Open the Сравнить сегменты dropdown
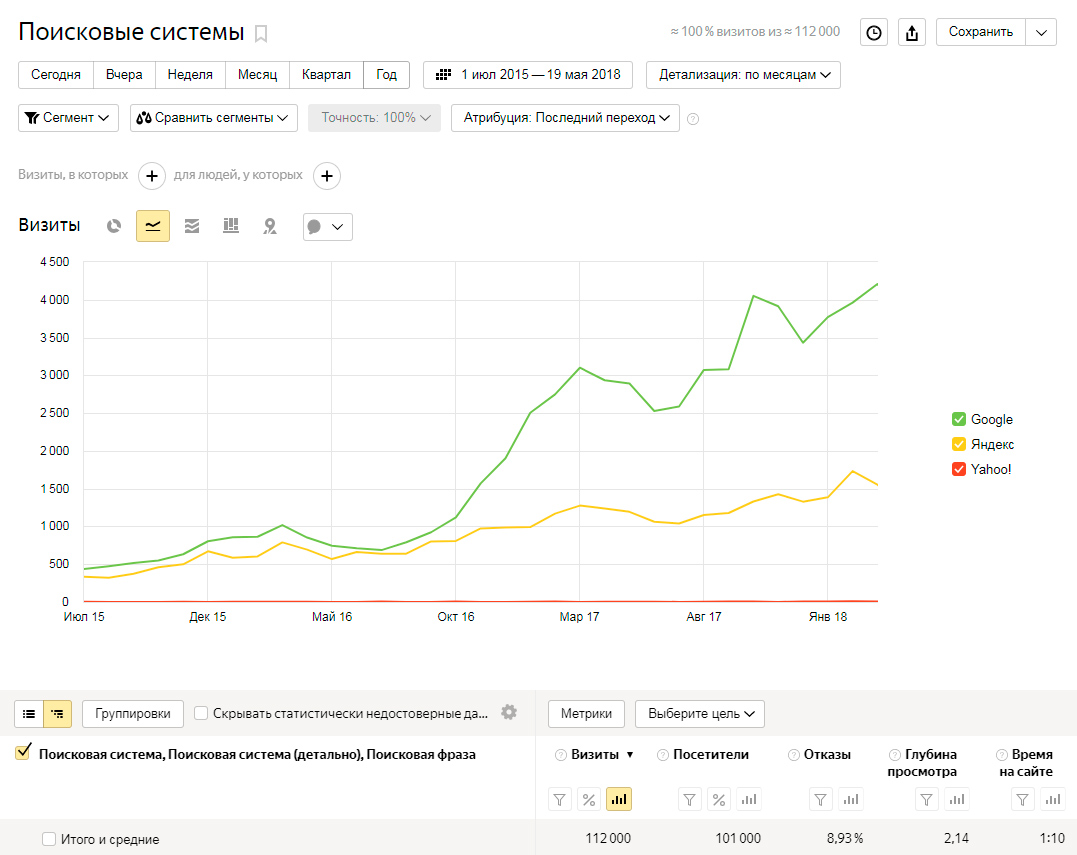Image resolution: width=1077 pixels, height=855 pixels. (x=214, y=118)
